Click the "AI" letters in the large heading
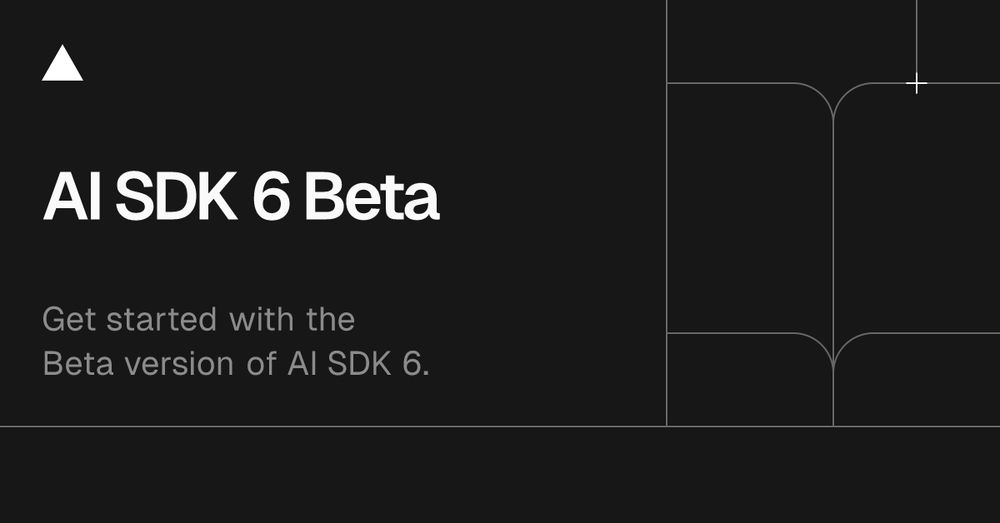This screenshot has width=1000, height=523. (x=71, y=196)
